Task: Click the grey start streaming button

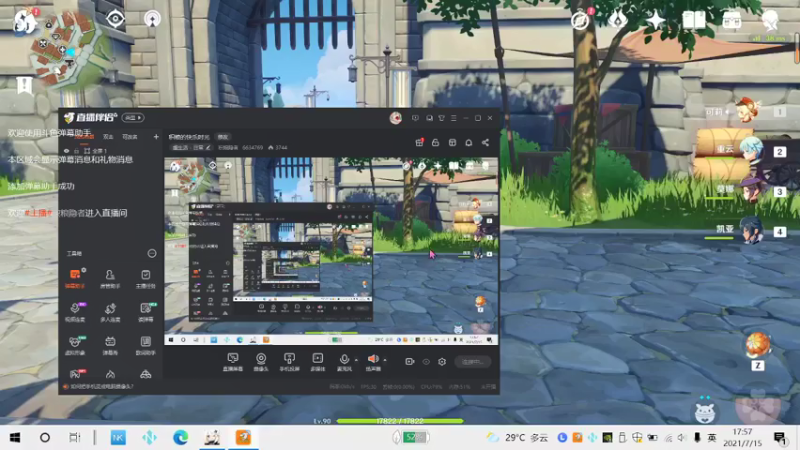Action: click(x=472, y=362)
